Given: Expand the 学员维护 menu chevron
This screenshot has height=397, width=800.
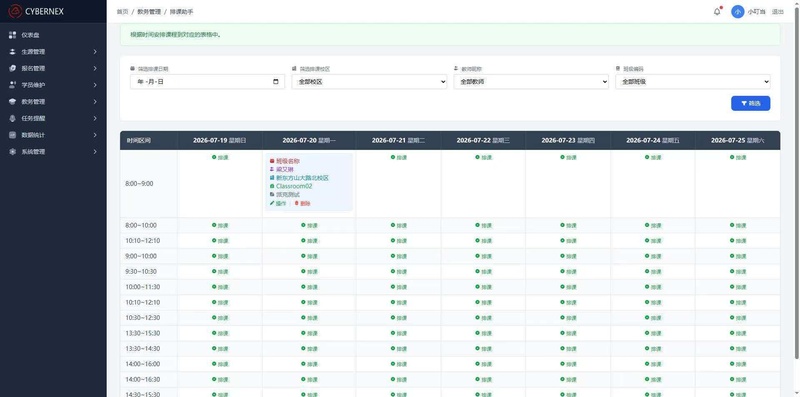Looking at the screenshot, I should pos(95,85).
